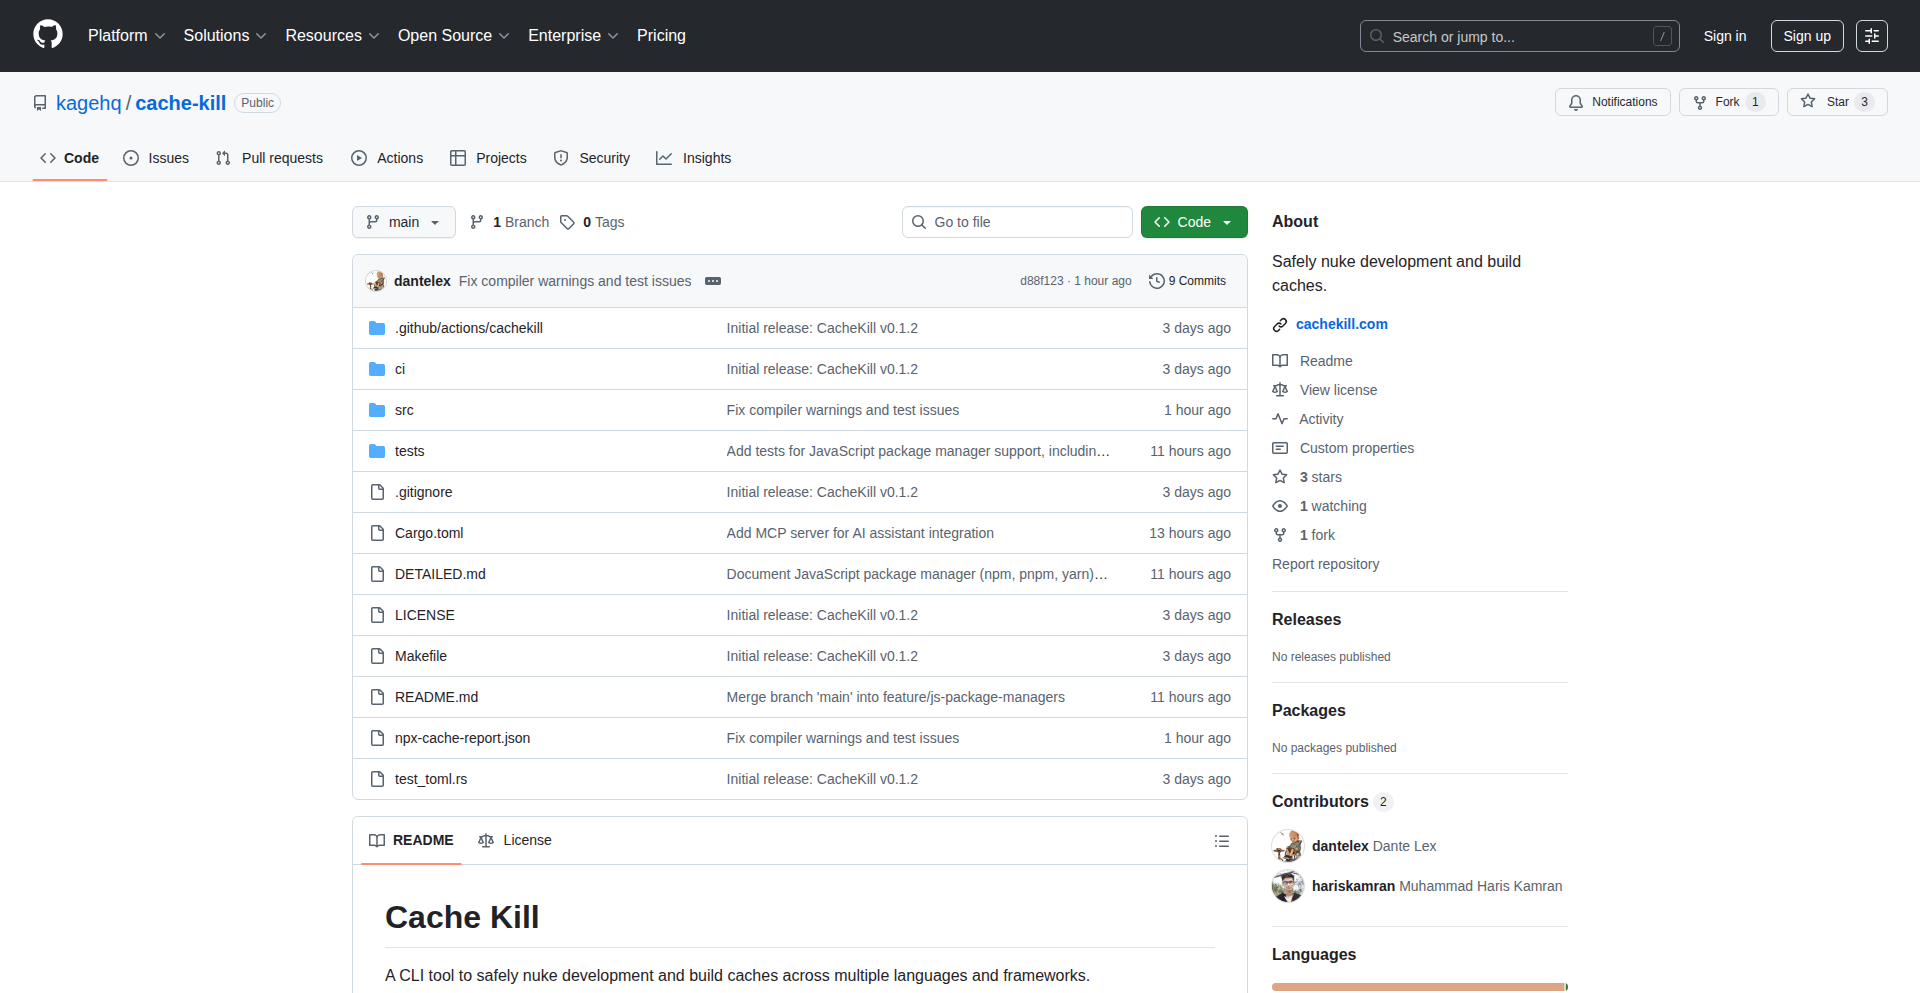View 1 Branch list

pos(510,222)
